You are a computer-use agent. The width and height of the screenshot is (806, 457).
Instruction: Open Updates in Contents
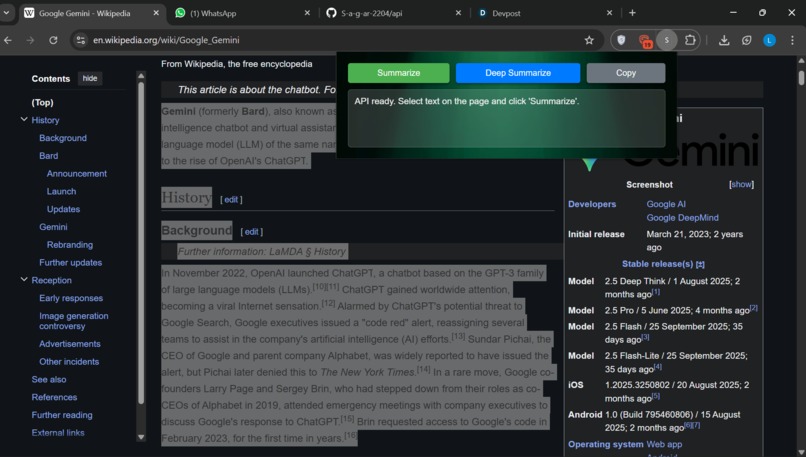[x=63, y=209]
